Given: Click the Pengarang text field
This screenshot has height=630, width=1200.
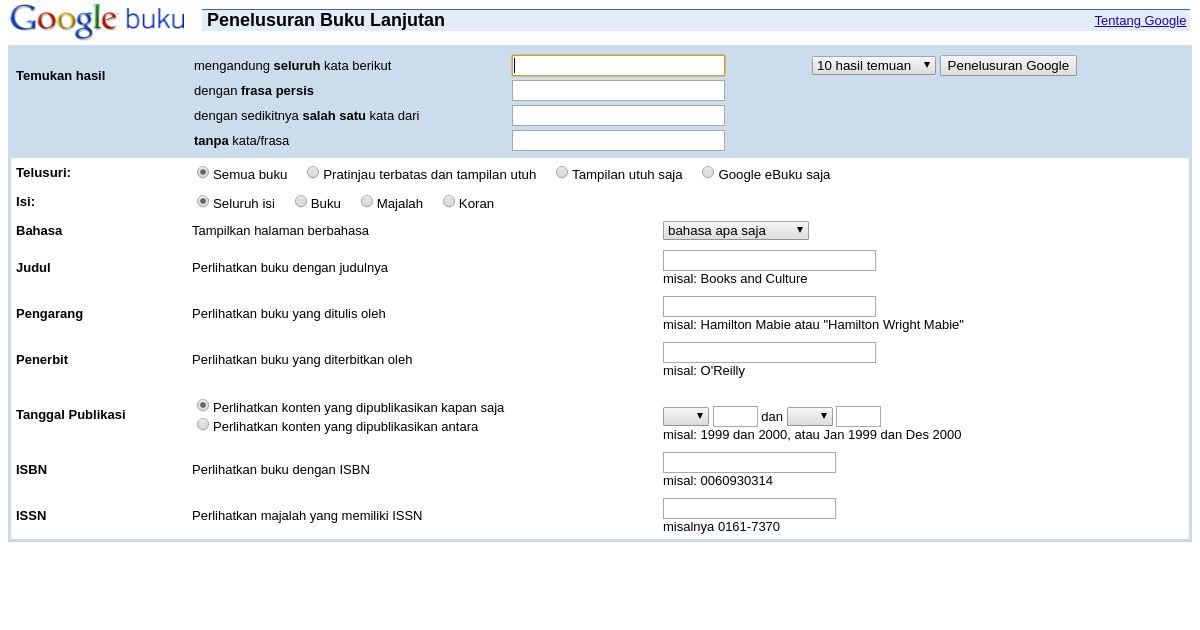Looking at the screenshot, I should pyautogui.click(x=769, y=306).
